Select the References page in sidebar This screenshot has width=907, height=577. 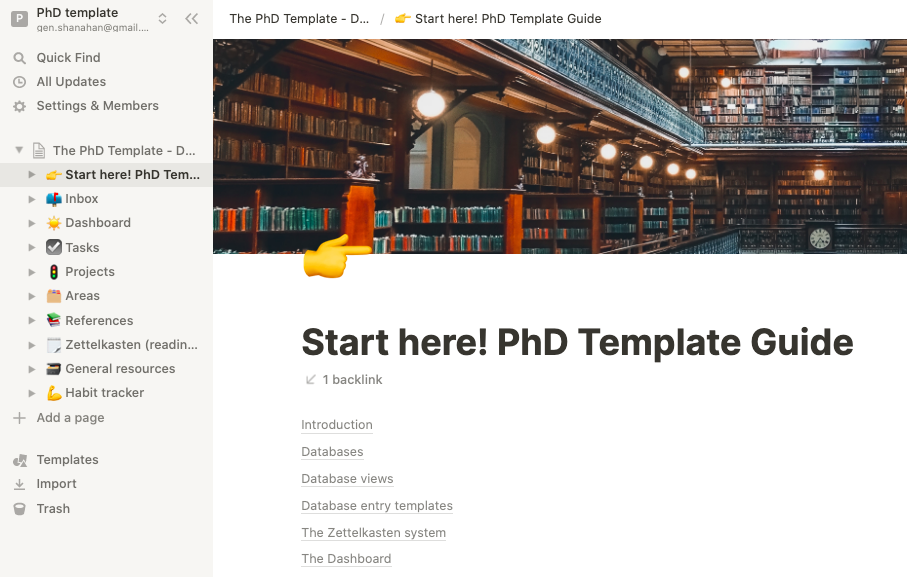(99, 321)
